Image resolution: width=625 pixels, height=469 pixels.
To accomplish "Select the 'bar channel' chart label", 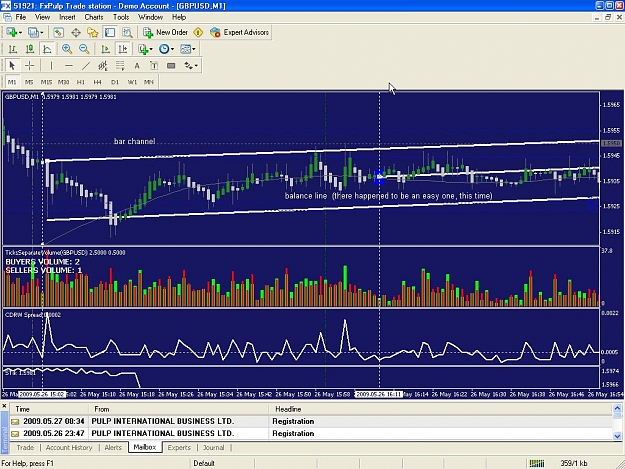I will click(x=134, y=141).
